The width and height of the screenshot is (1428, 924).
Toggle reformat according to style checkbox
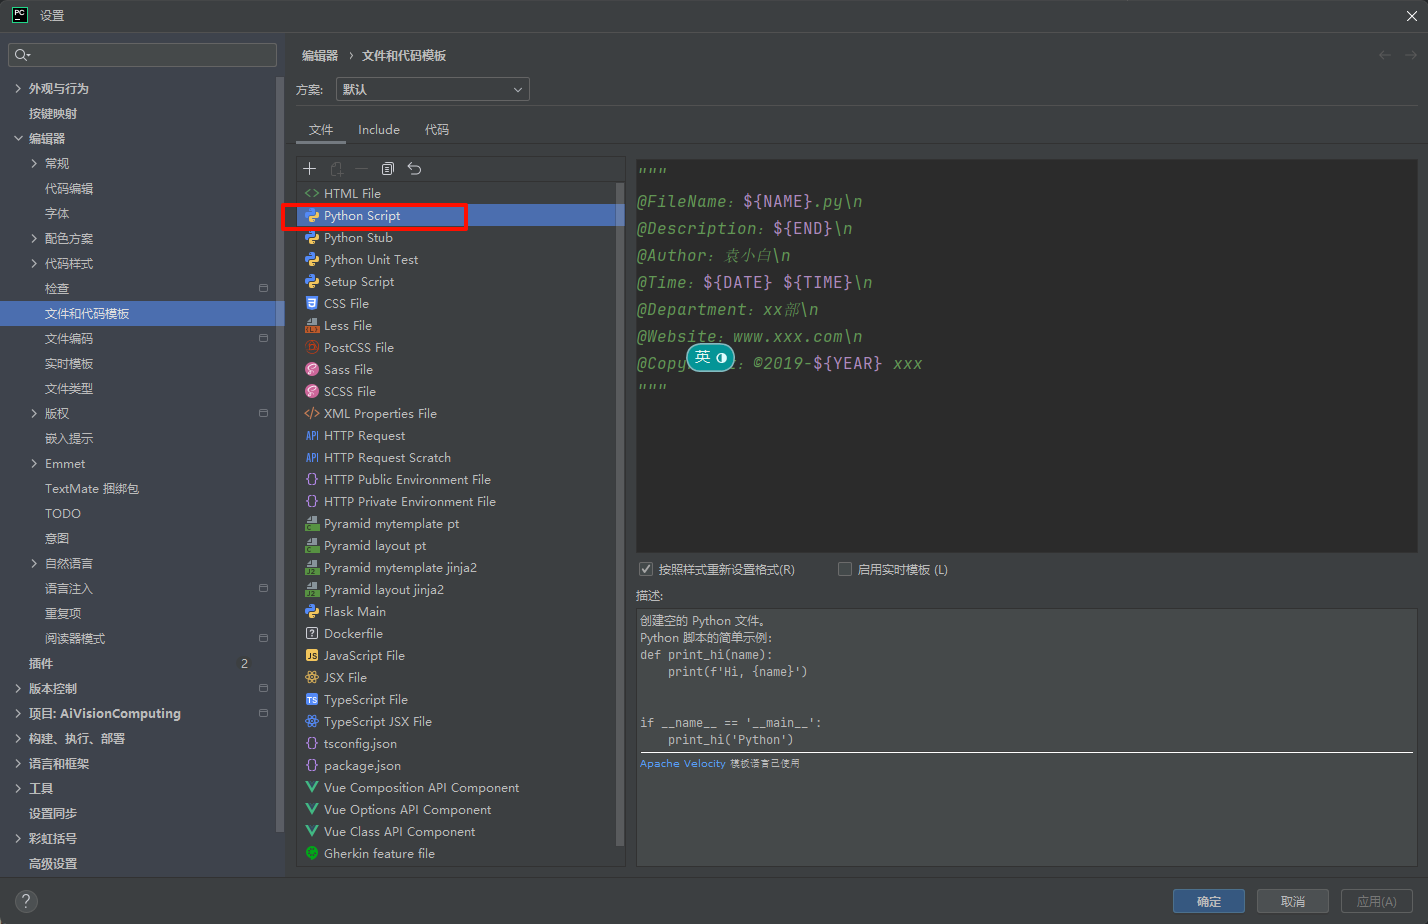pos(646,569)
